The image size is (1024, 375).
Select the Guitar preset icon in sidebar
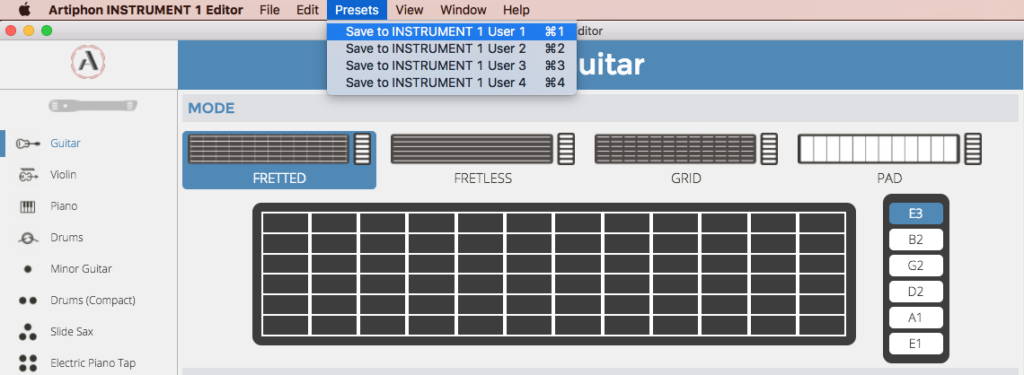27,143
